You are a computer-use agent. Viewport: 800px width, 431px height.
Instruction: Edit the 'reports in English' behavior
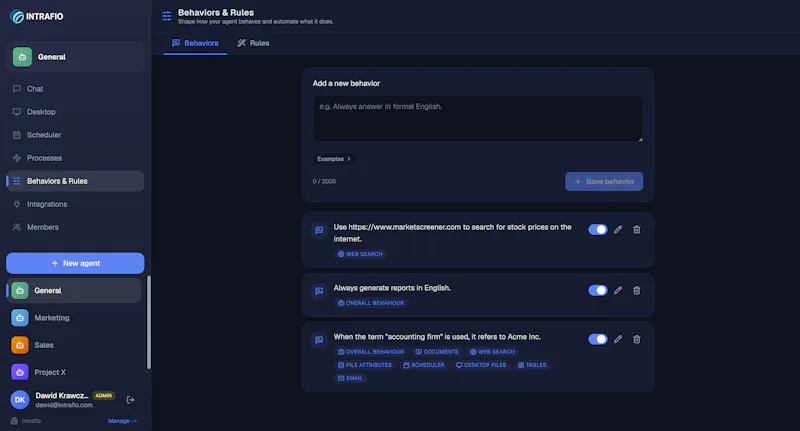tap(618, 290)
